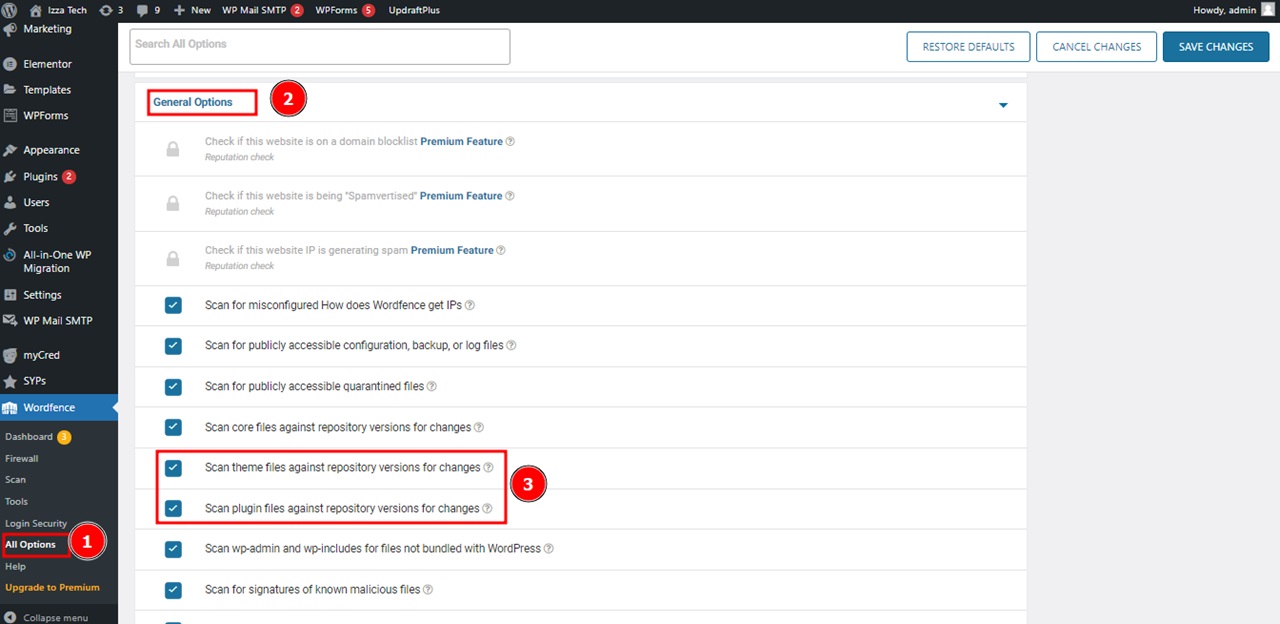Viewport: 1280px width, 624px height.
Task: Click RESTORE DEFAULTS button
Action: (968, 47)
